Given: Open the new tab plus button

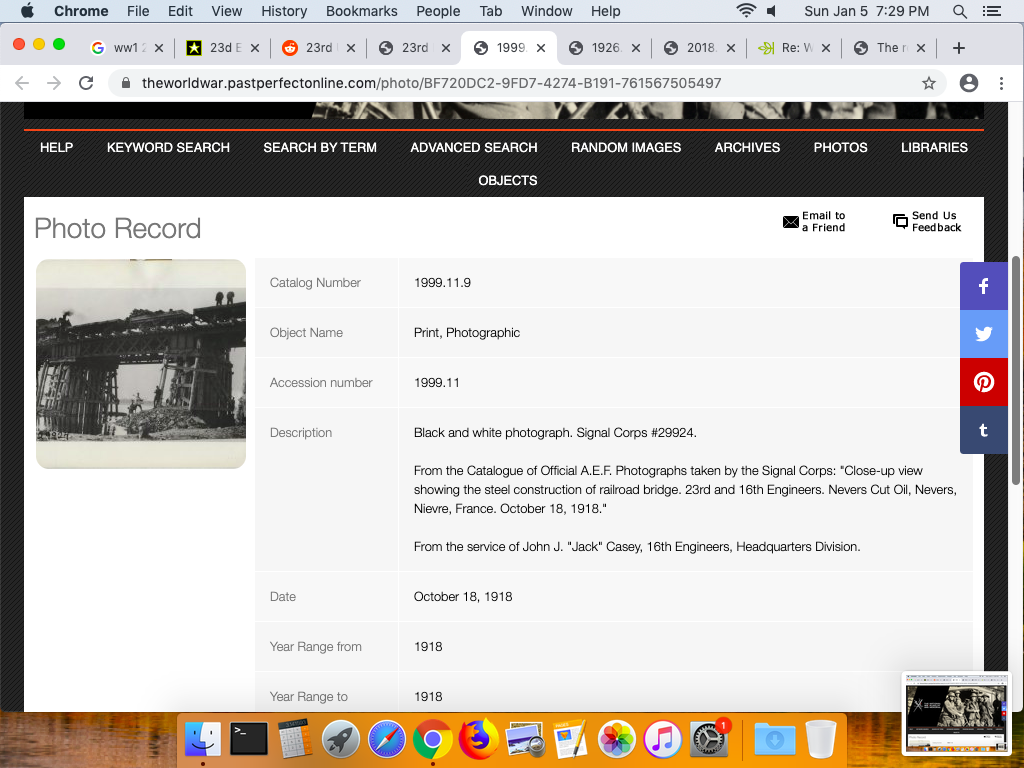Looking at the screenshot, I should click(958, 48).
